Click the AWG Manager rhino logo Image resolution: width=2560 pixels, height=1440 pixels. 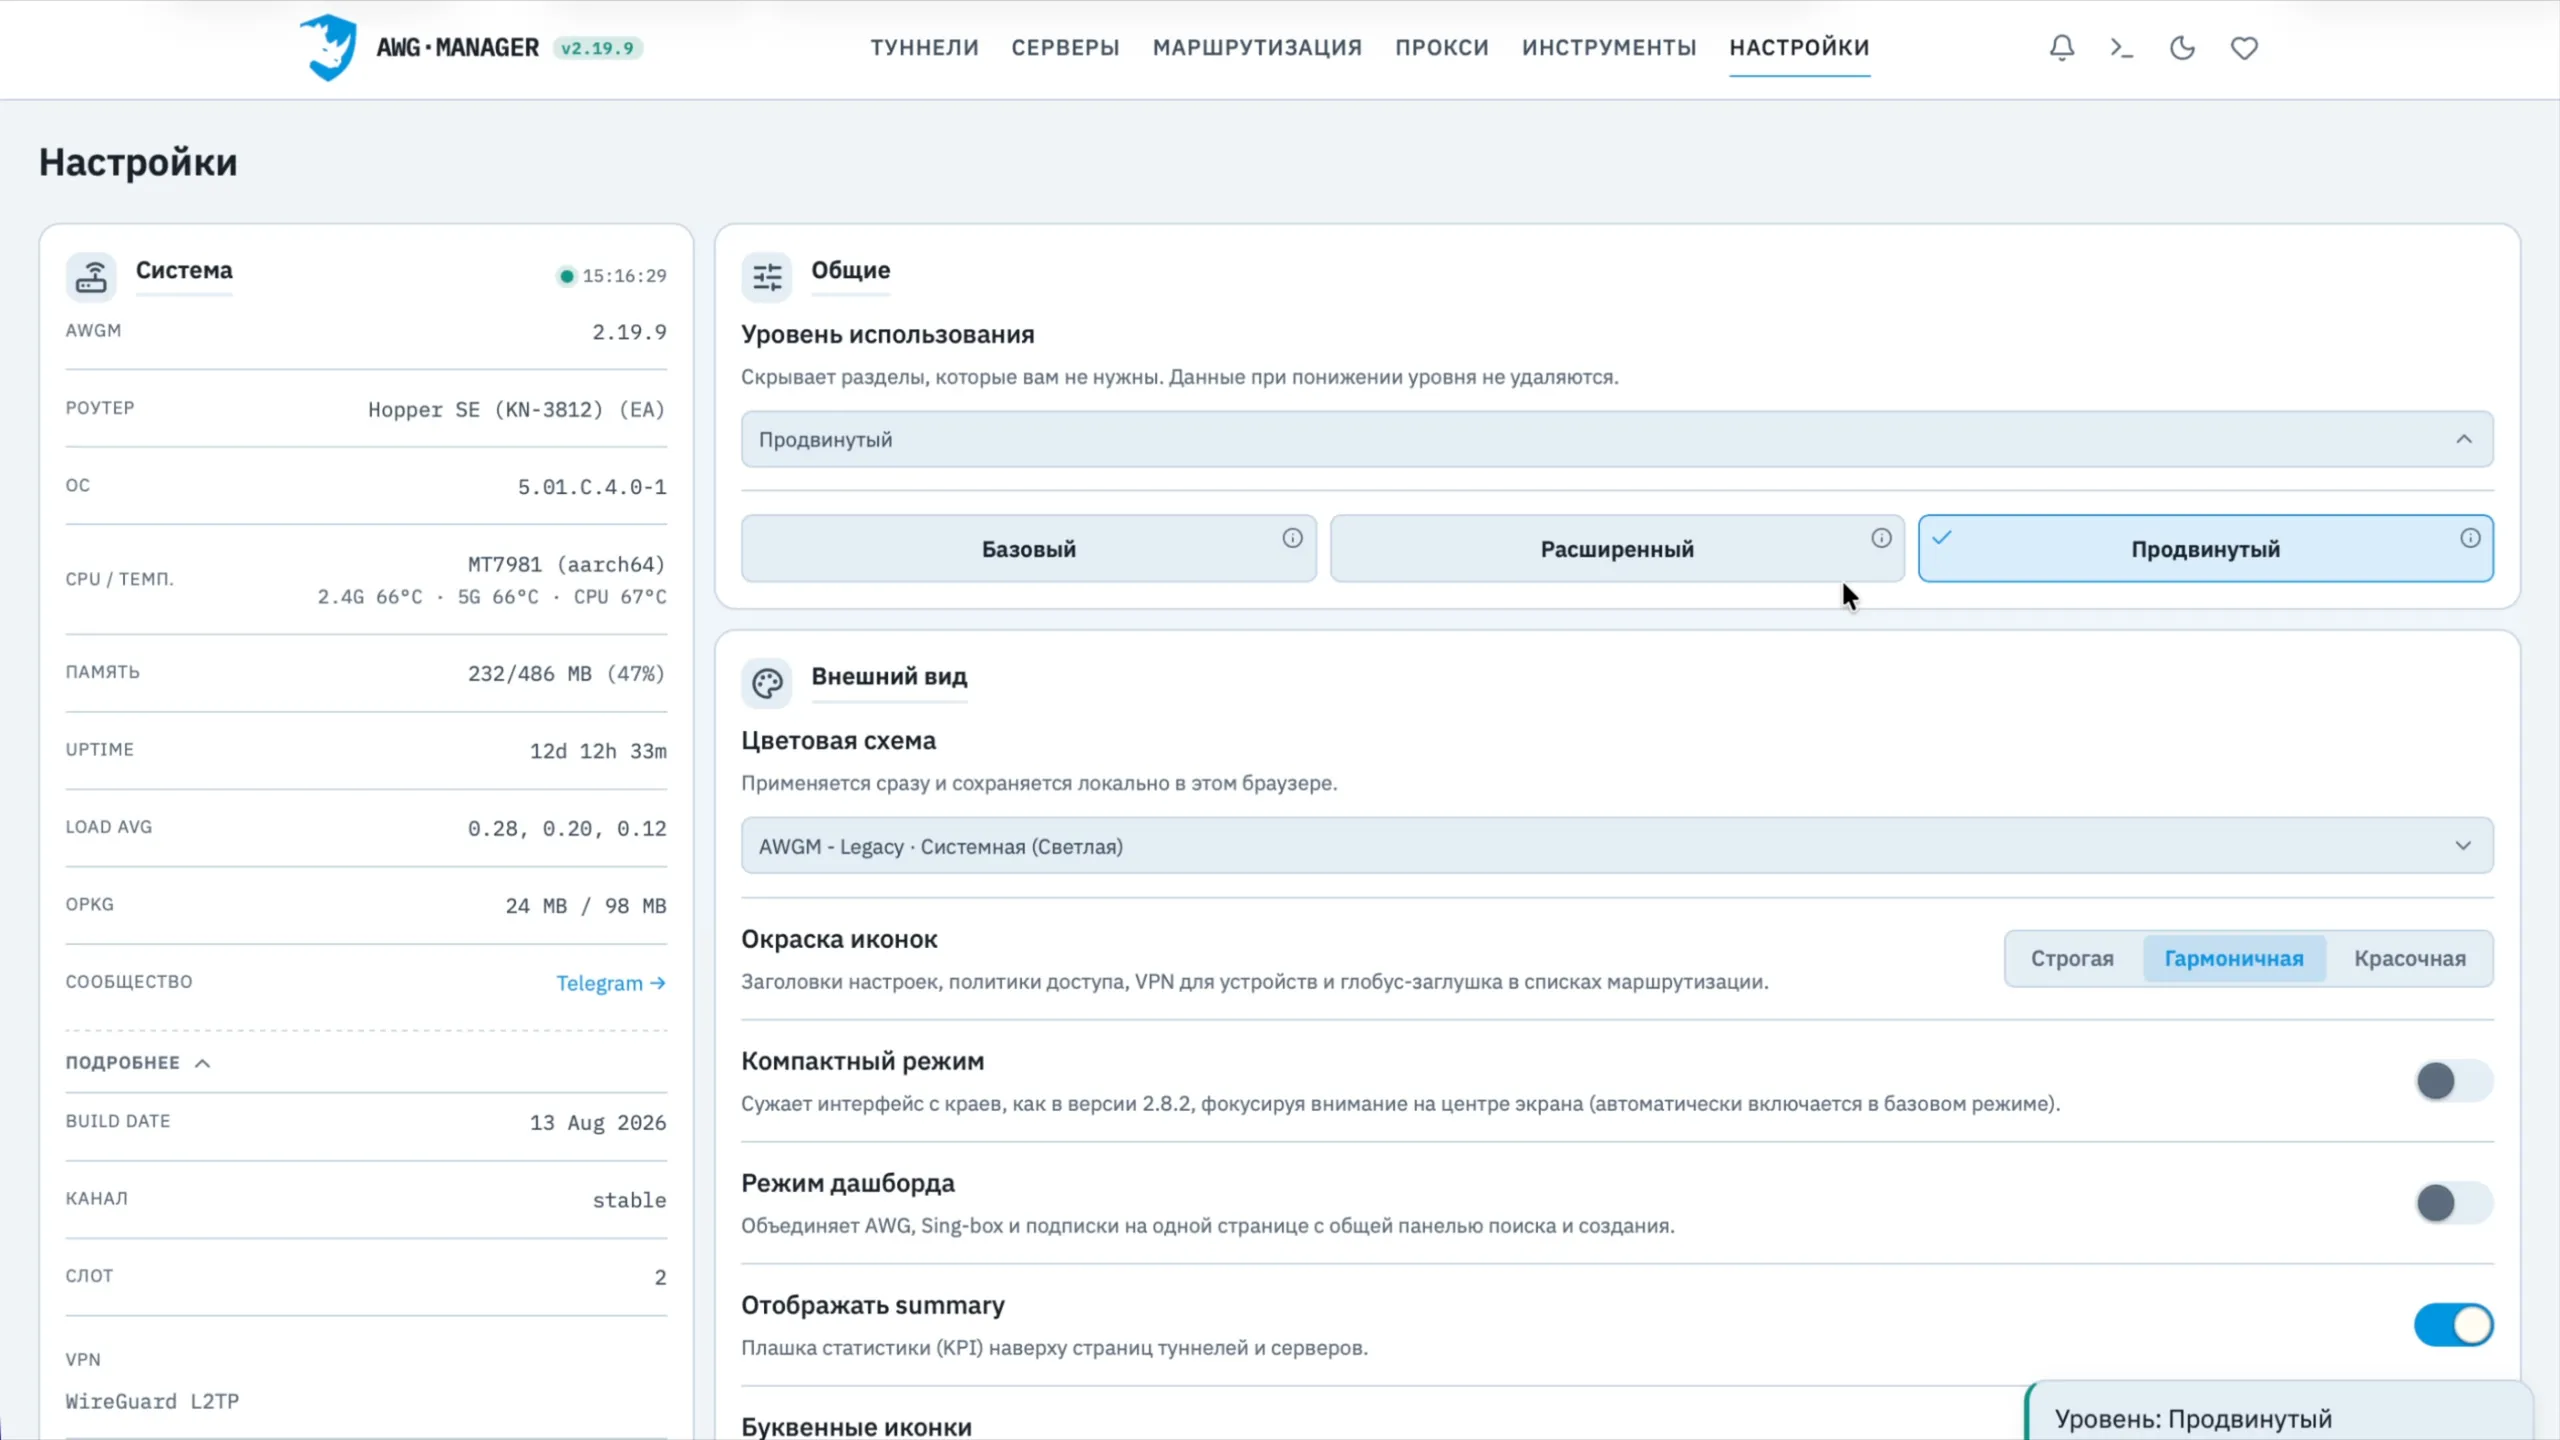(x=328, y=47)
